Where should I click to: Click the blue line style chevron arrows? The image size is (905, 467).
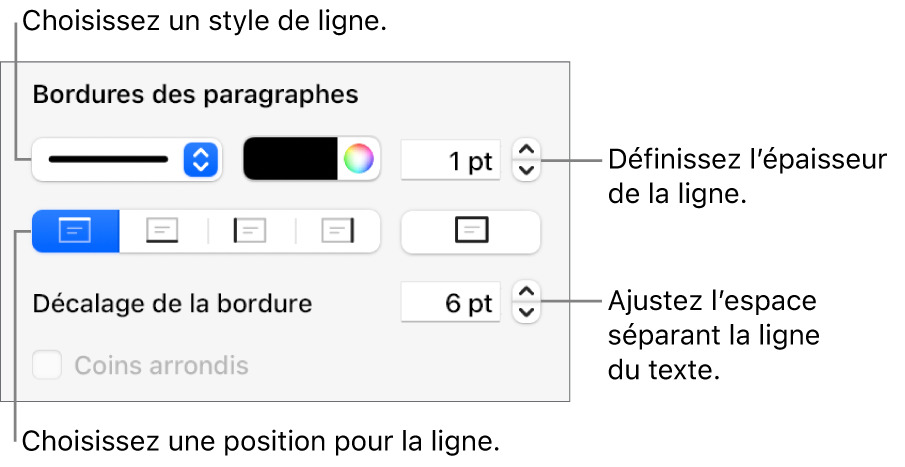[200, 159]
